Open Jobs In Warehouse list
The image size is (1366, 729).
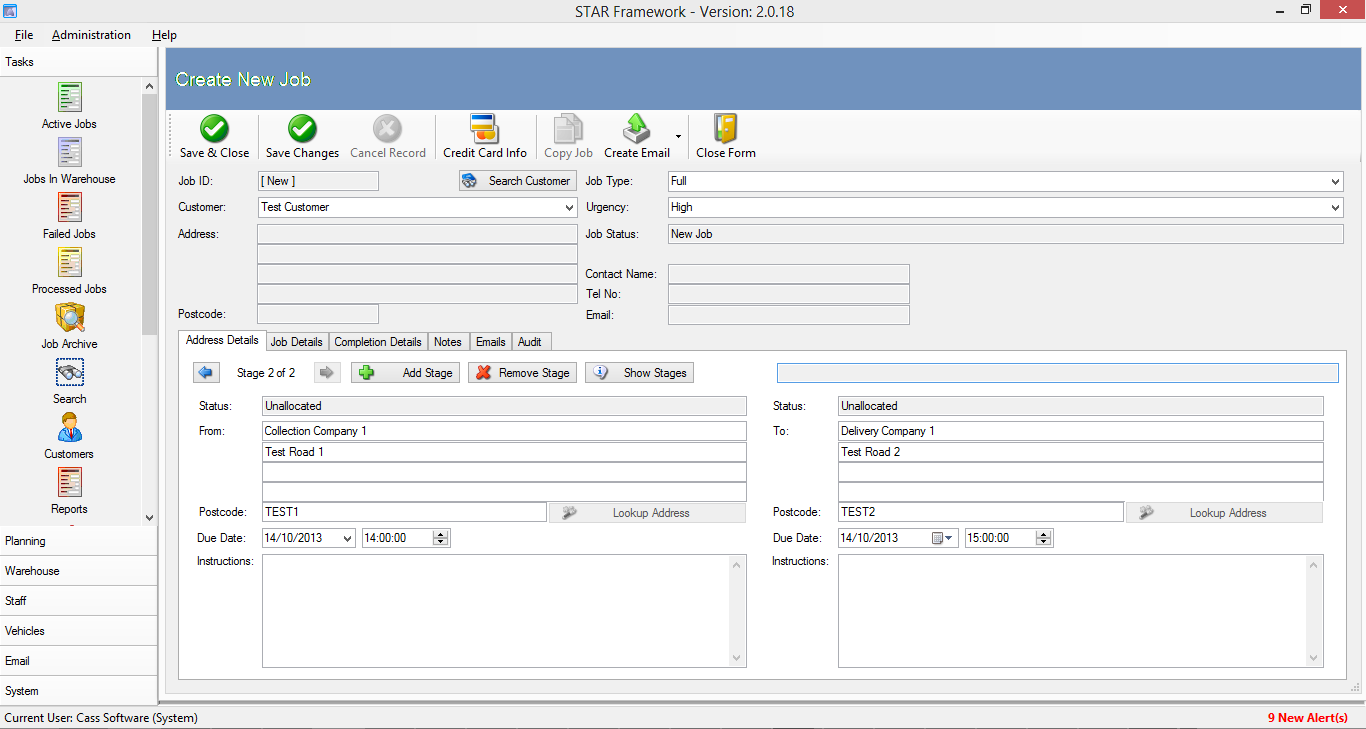[x=69, y=161]
